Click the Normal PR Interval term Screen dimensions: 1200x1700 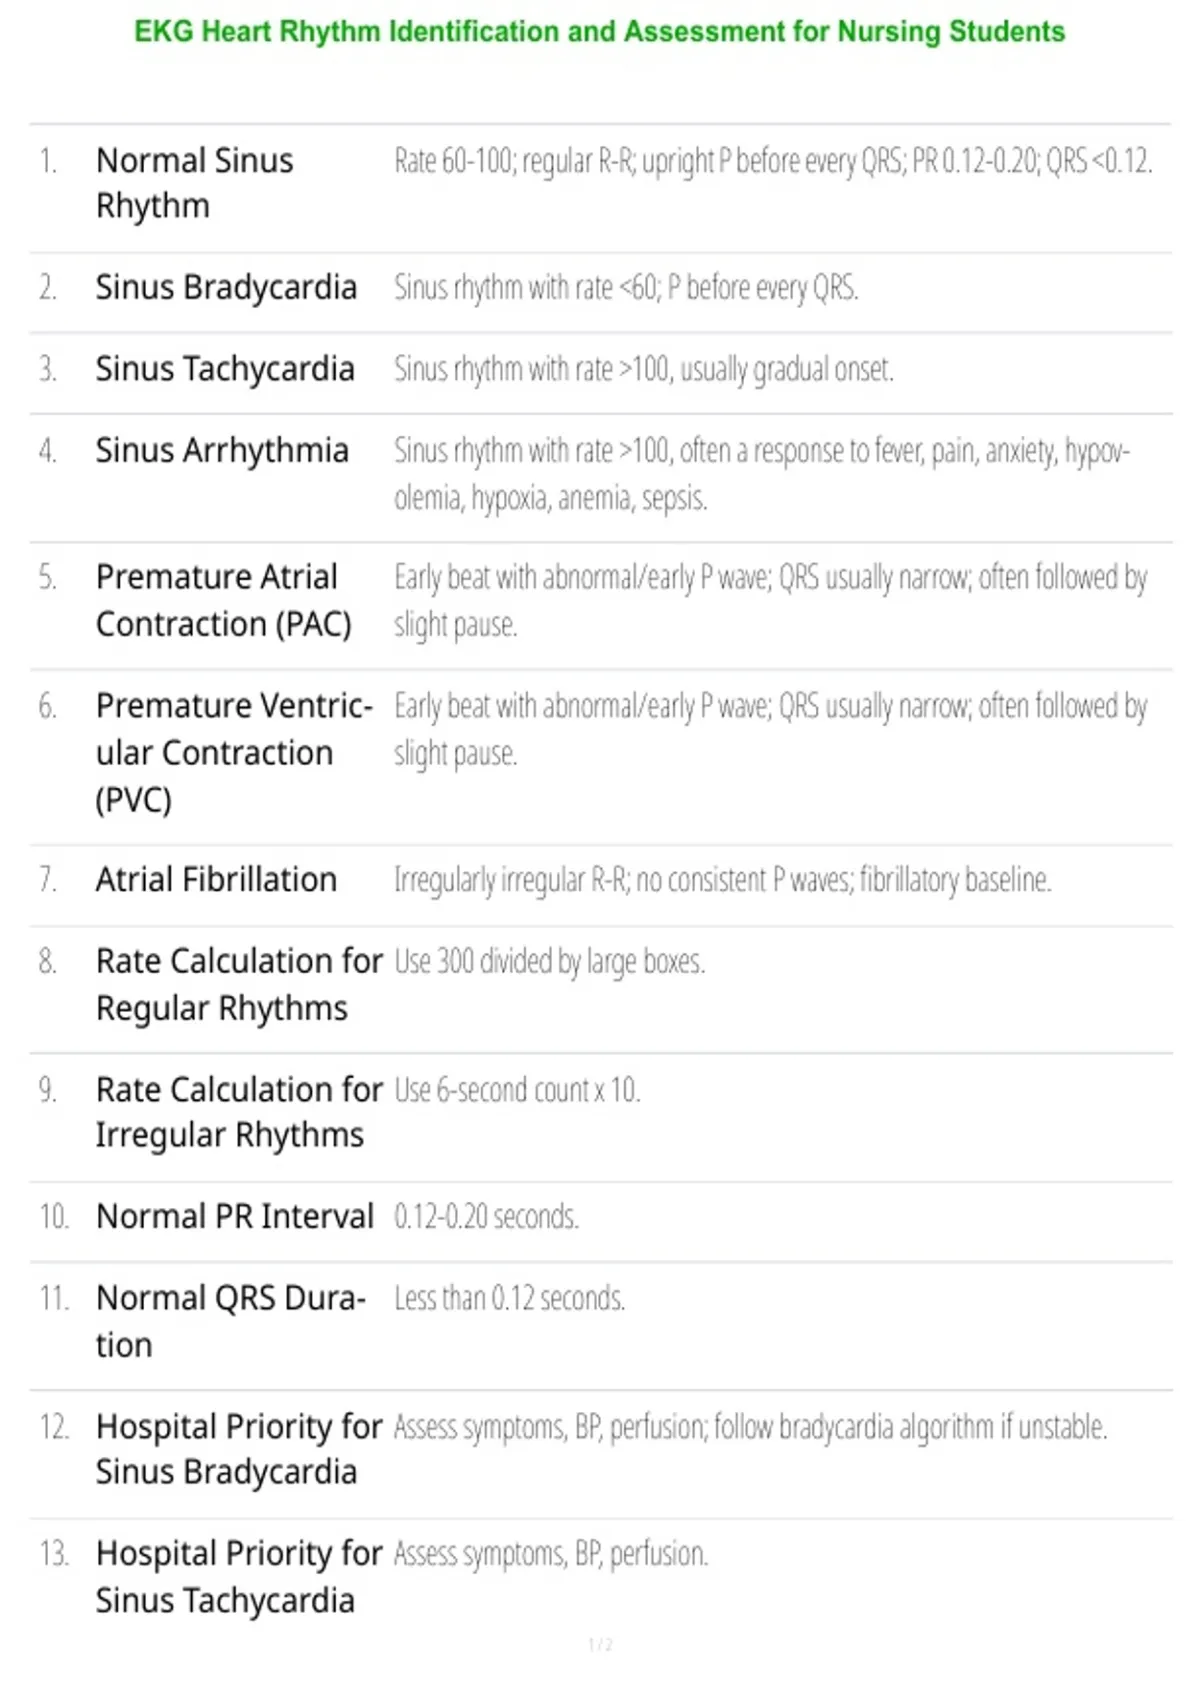coord(235,1217)
